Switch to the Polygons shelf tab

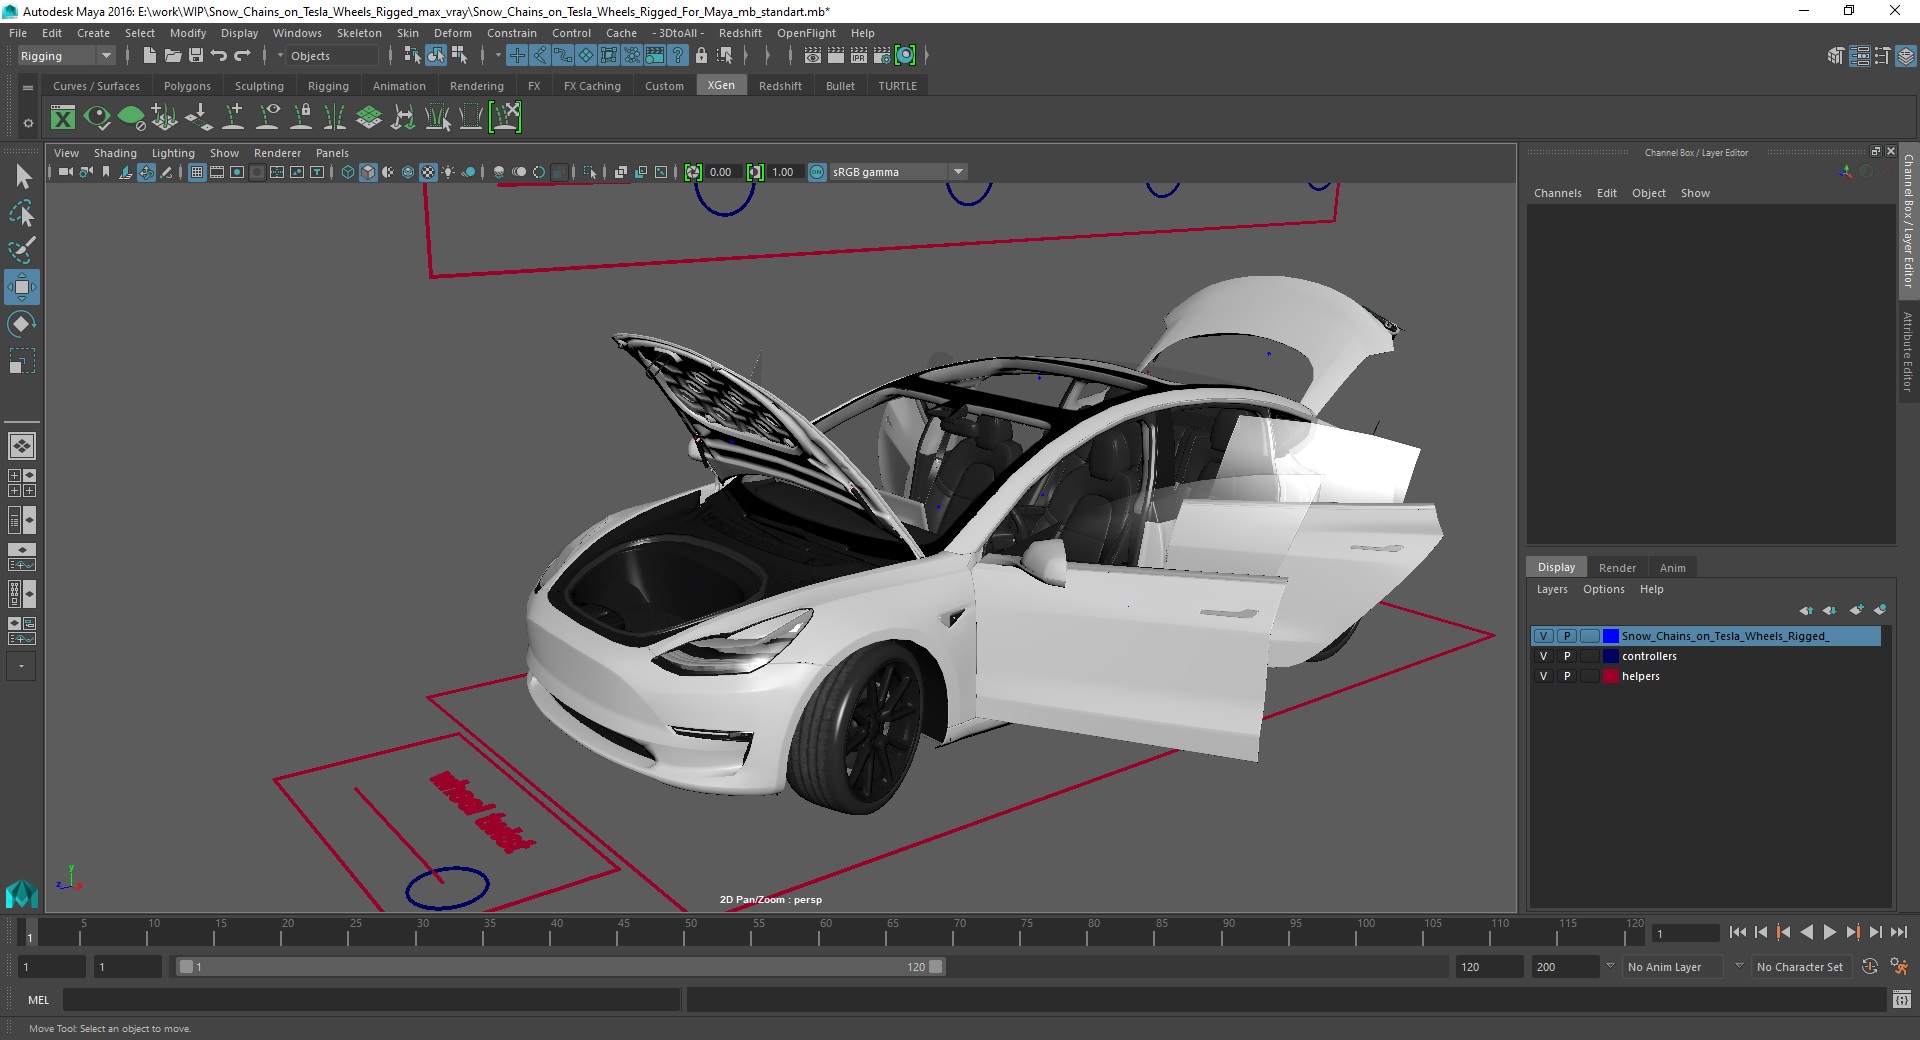tap(187, 86)
